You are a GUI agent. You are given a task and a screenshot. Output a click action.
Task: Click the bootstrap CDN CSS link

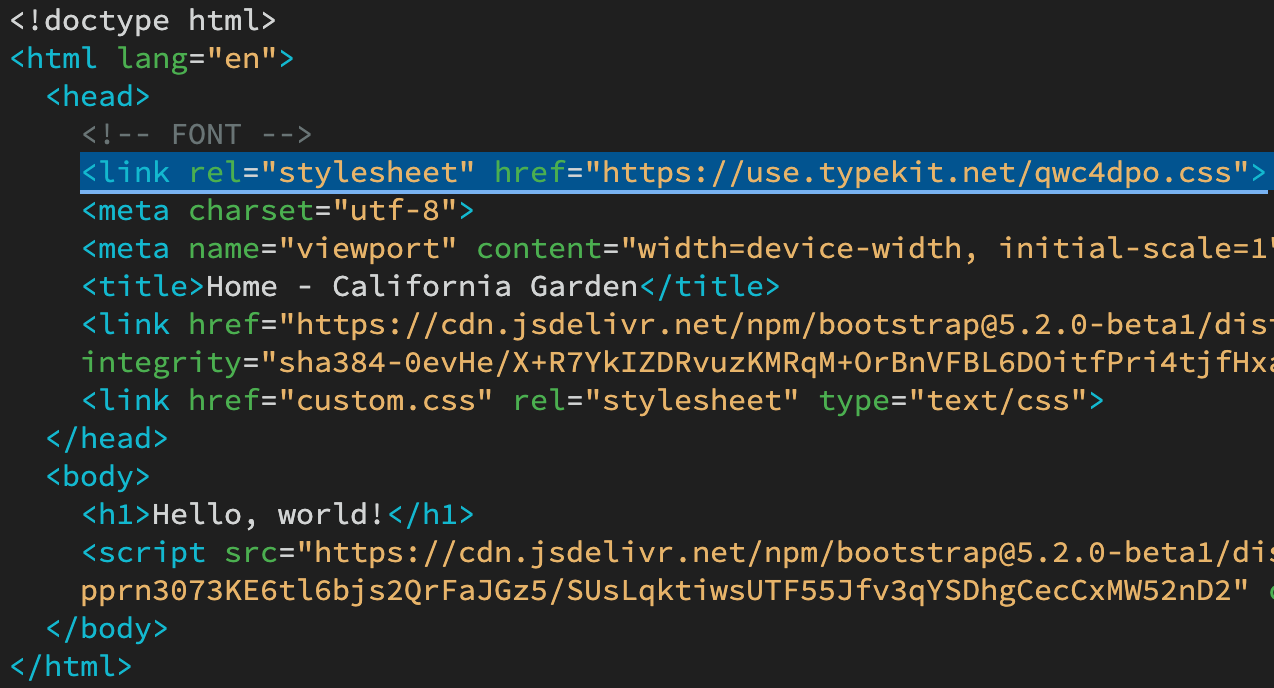[x=700, y=323]
